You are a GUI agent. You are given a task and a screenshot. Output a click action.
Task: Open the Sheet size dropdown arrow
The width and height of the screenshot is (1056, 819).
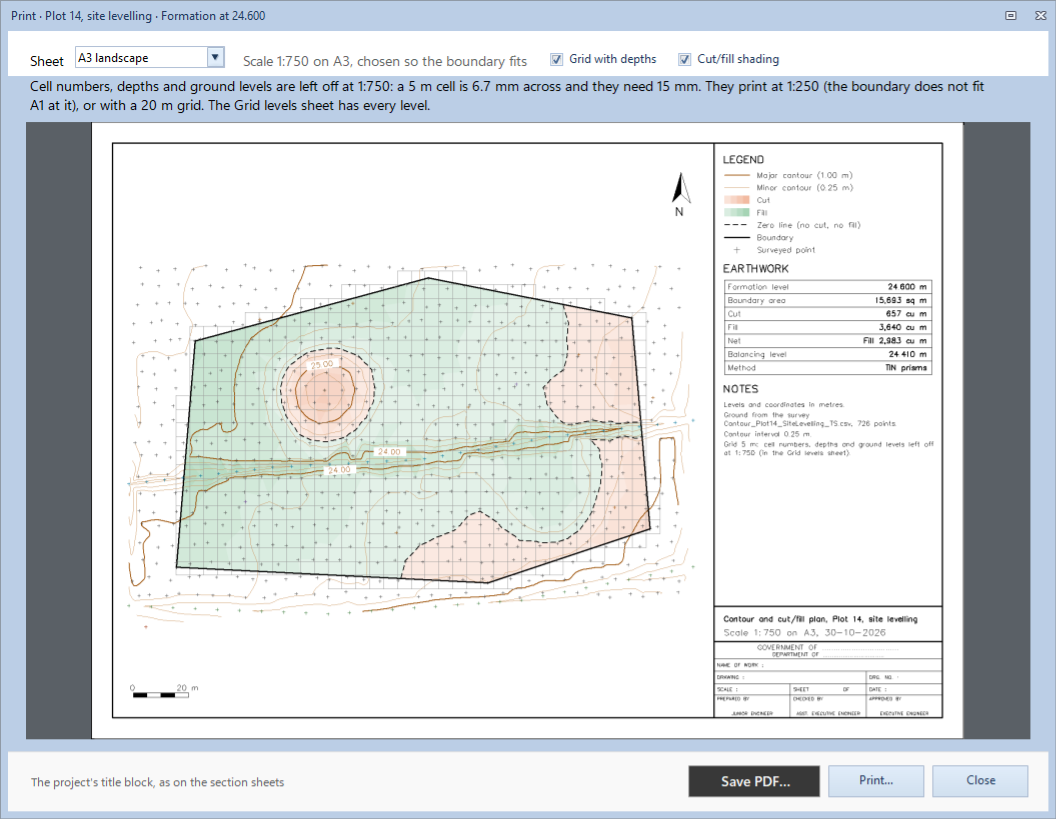215,57
